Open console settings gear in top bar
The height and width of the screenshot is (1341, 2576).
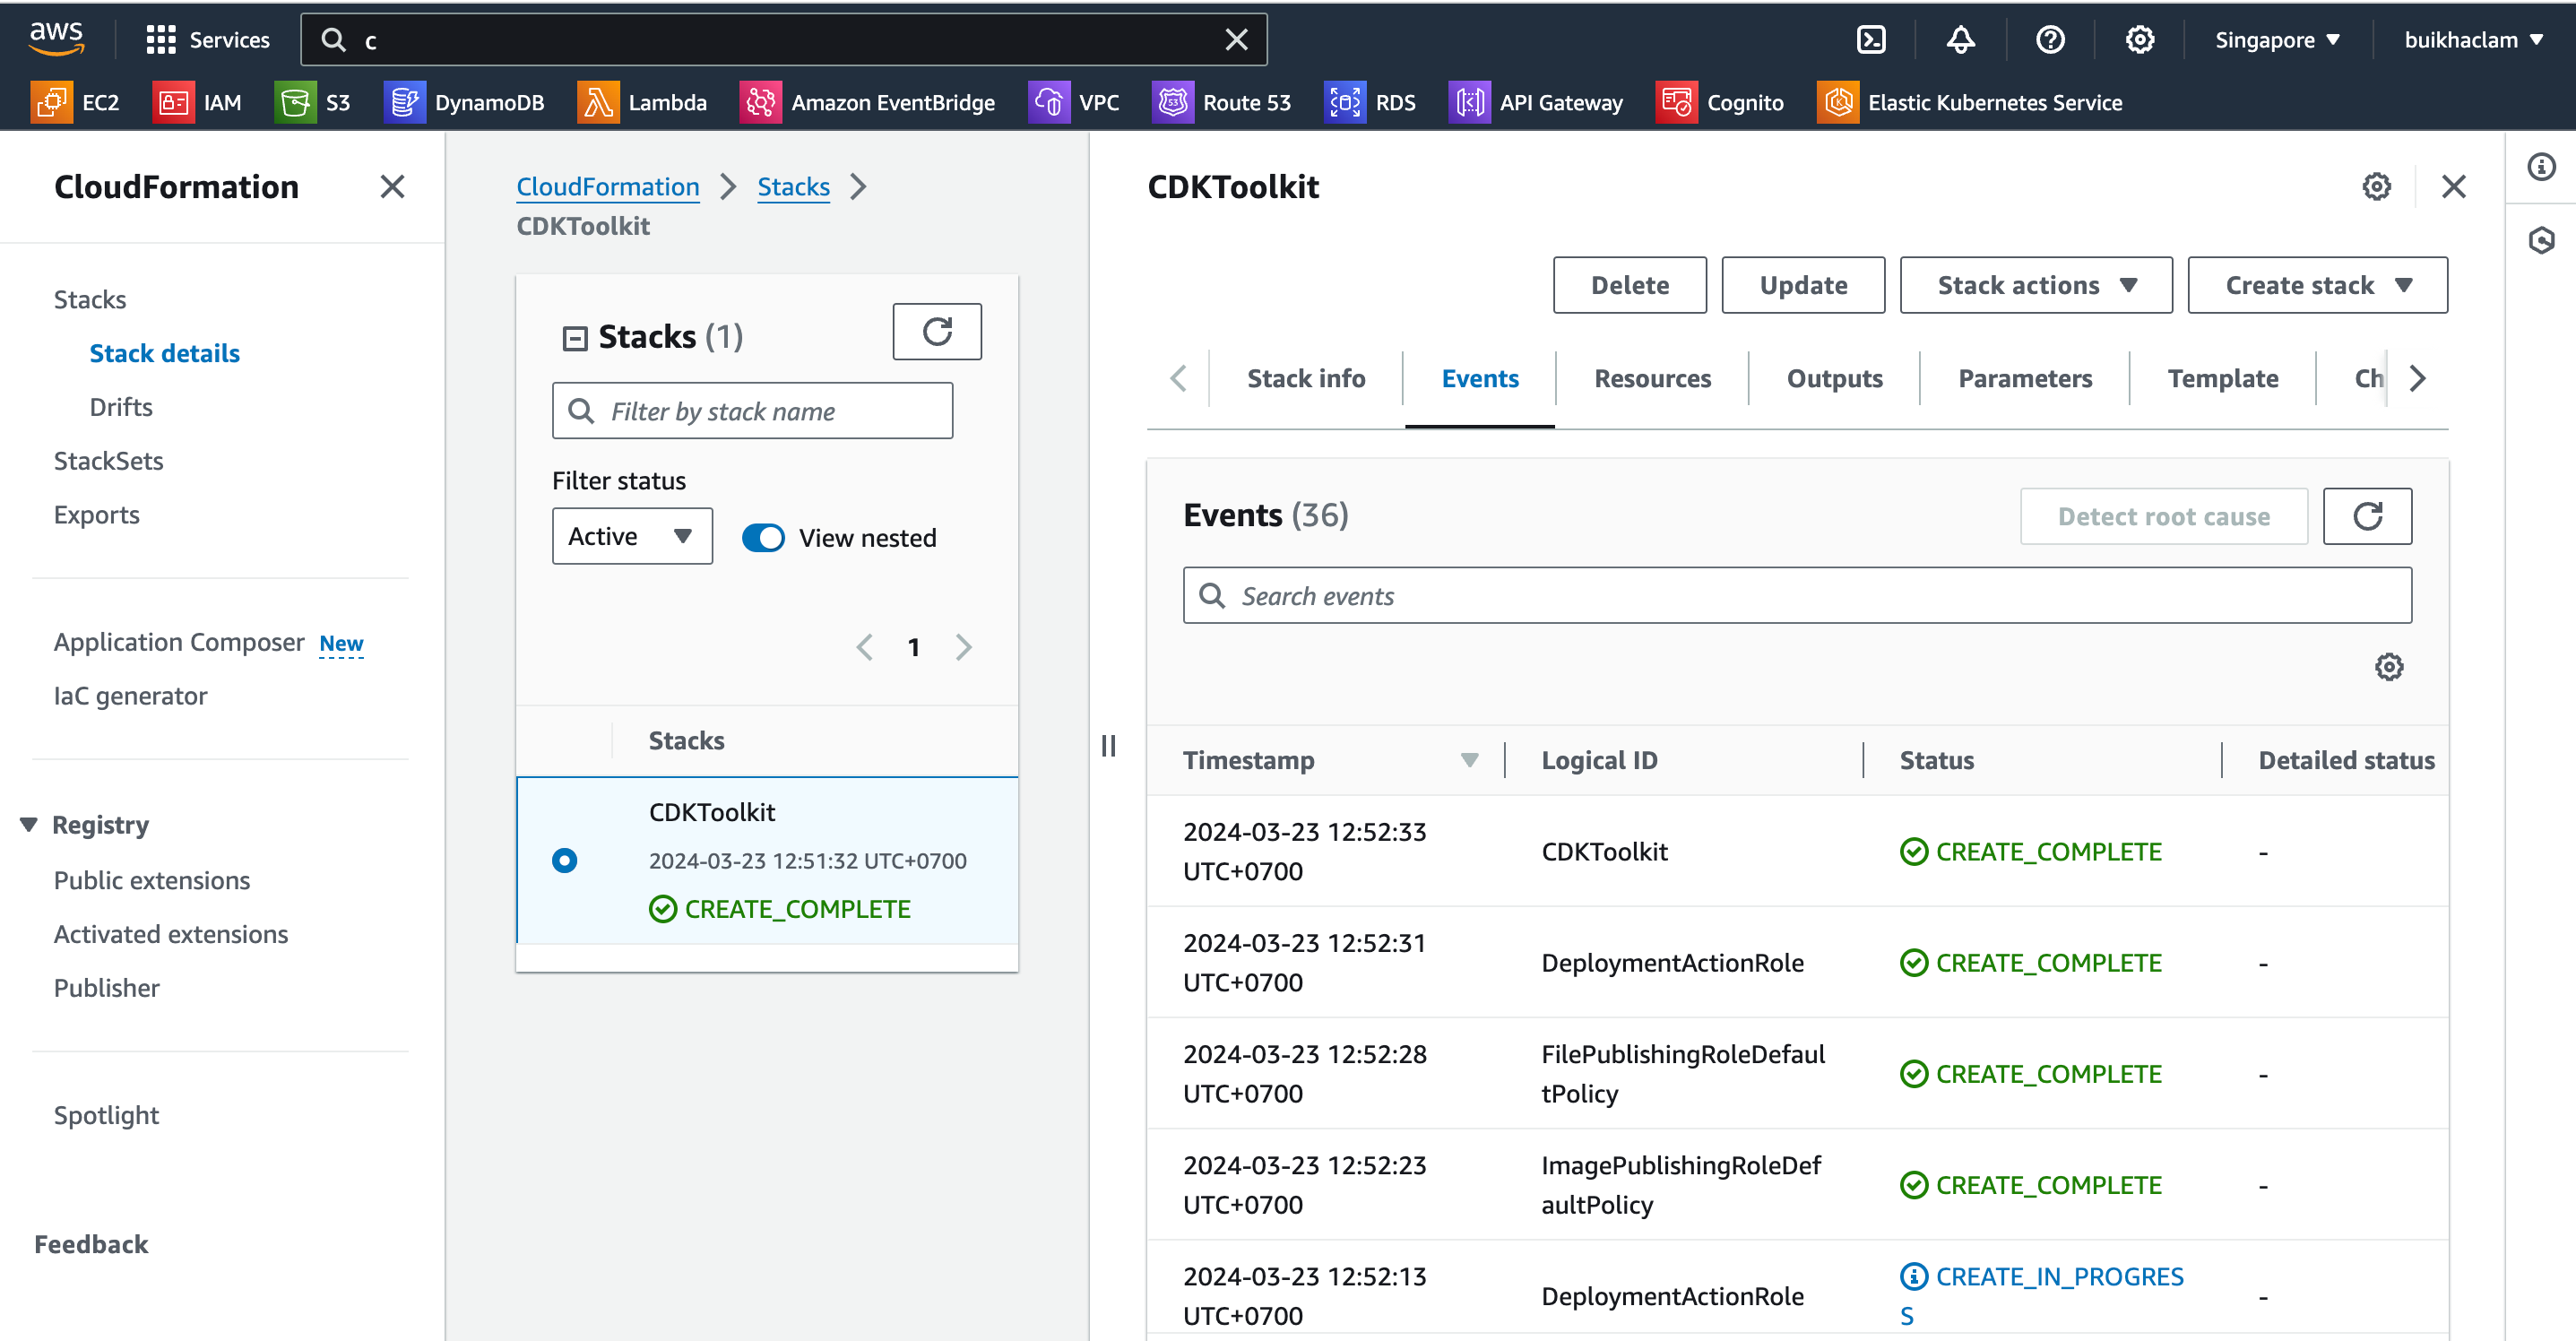pos(2139,40)
